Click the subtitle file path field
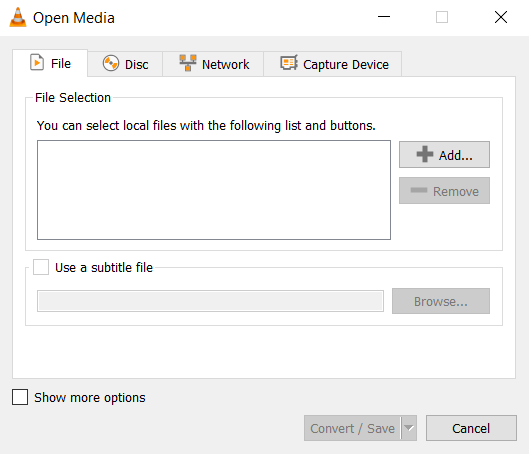529x454 pixels. point(210,301)
